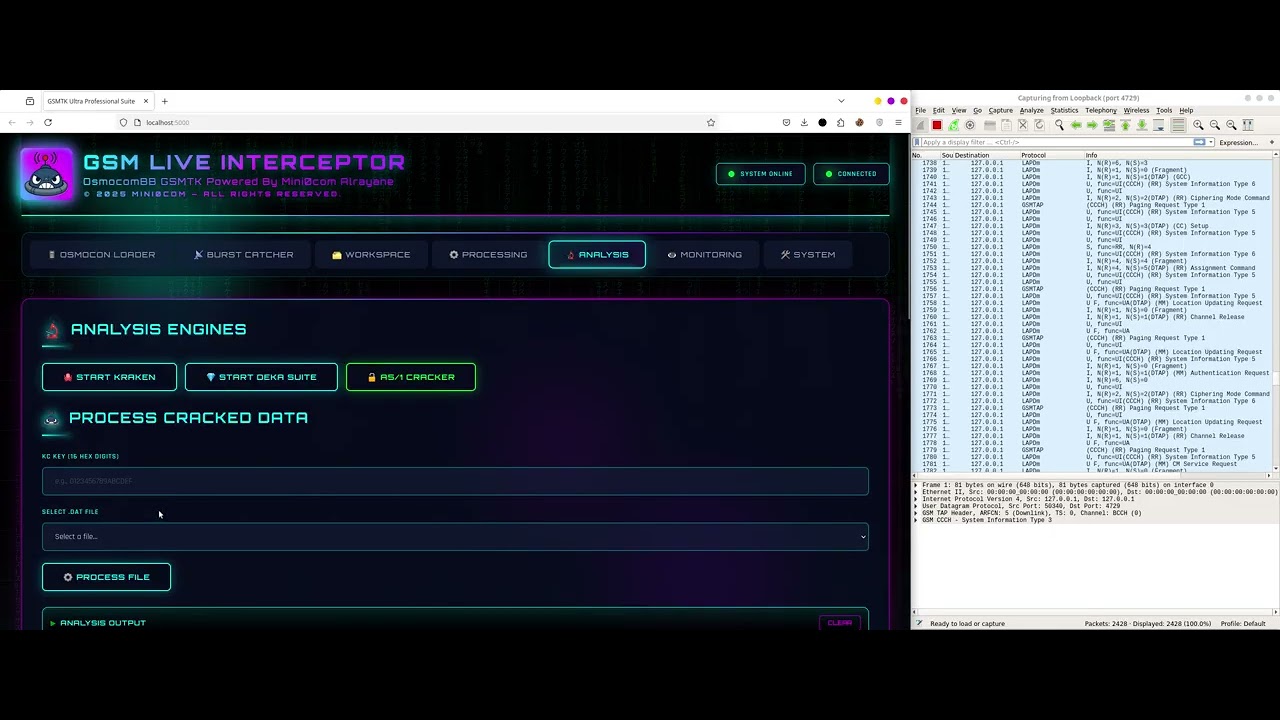This screenshot has width=1280, height=720.
Task: Close the capture file via toolbar icon
Action: pos(1022,125)
